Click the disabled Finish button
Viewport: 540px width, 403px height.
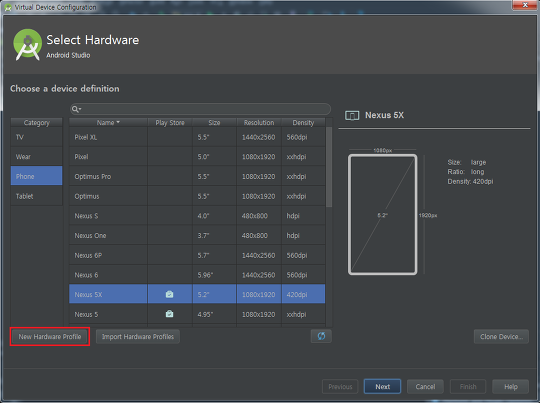click(x=468, y=386)
